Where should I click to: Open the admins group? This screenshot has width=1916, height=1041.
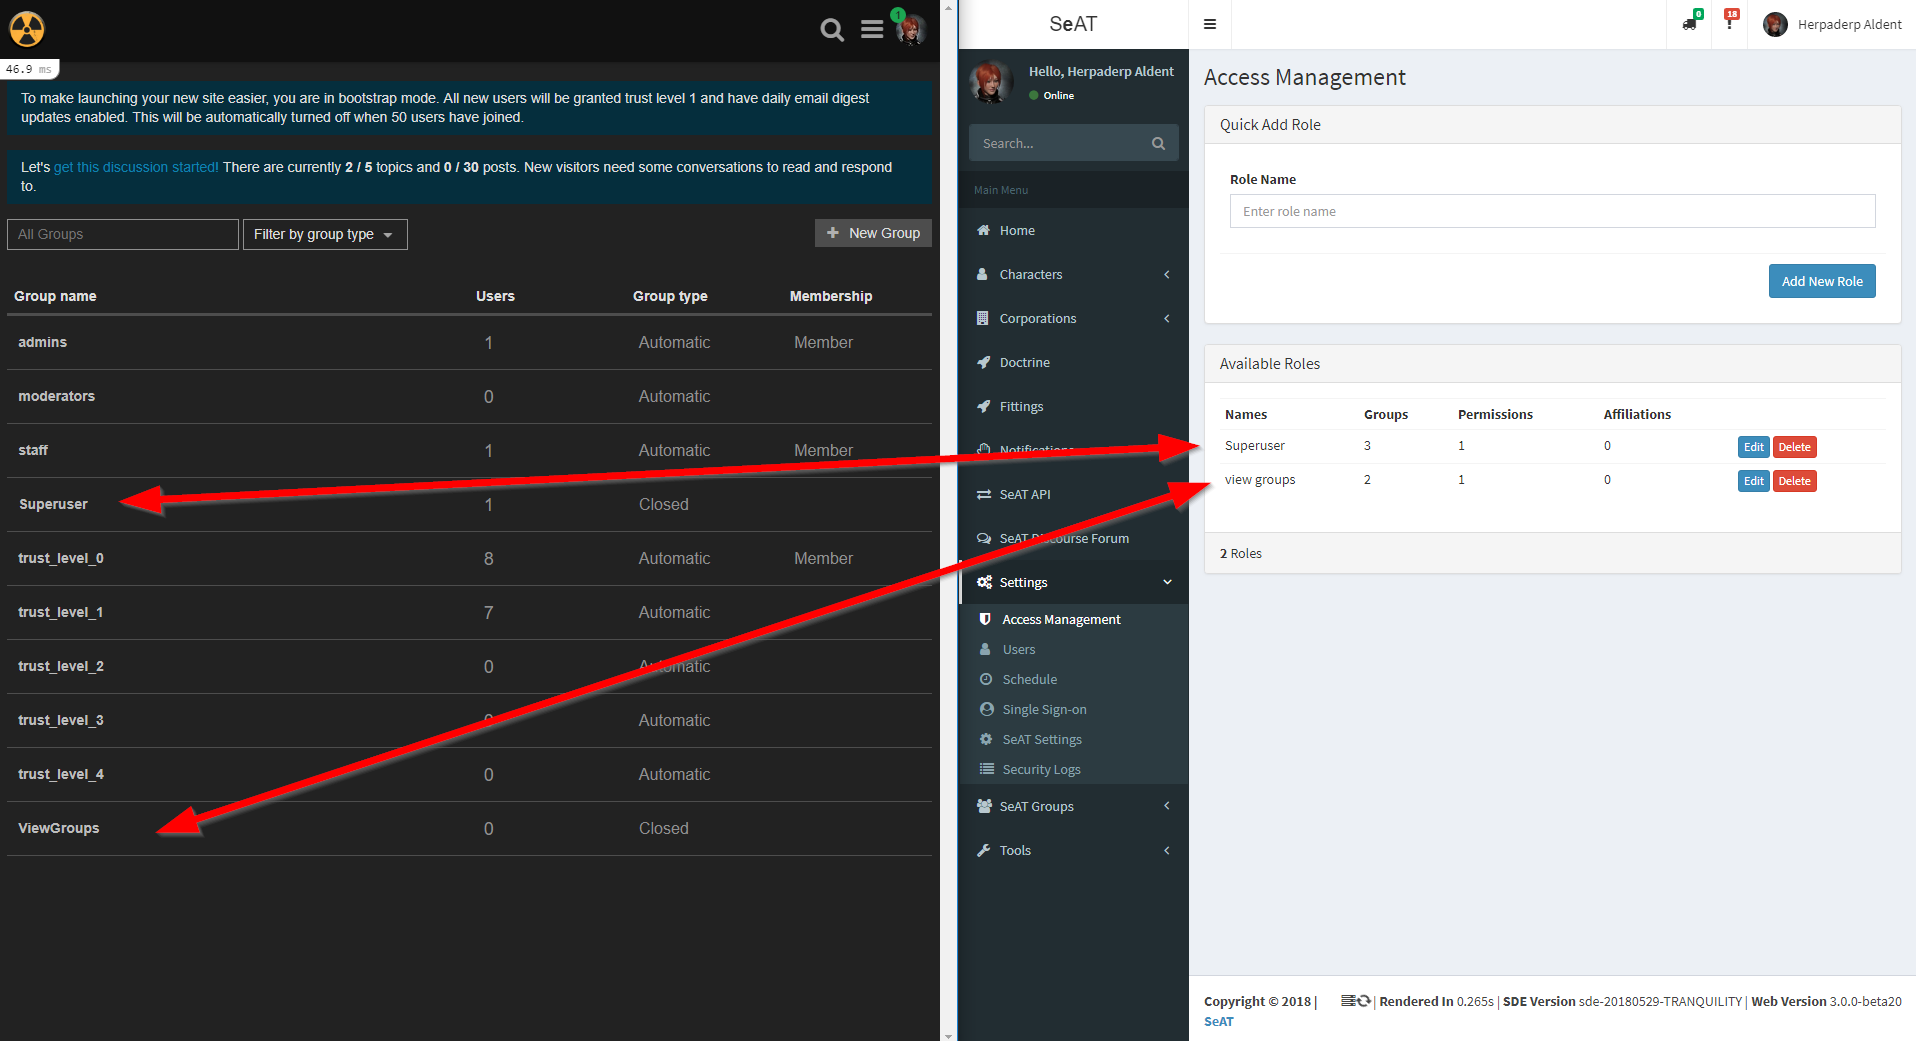tap(42, 342)
